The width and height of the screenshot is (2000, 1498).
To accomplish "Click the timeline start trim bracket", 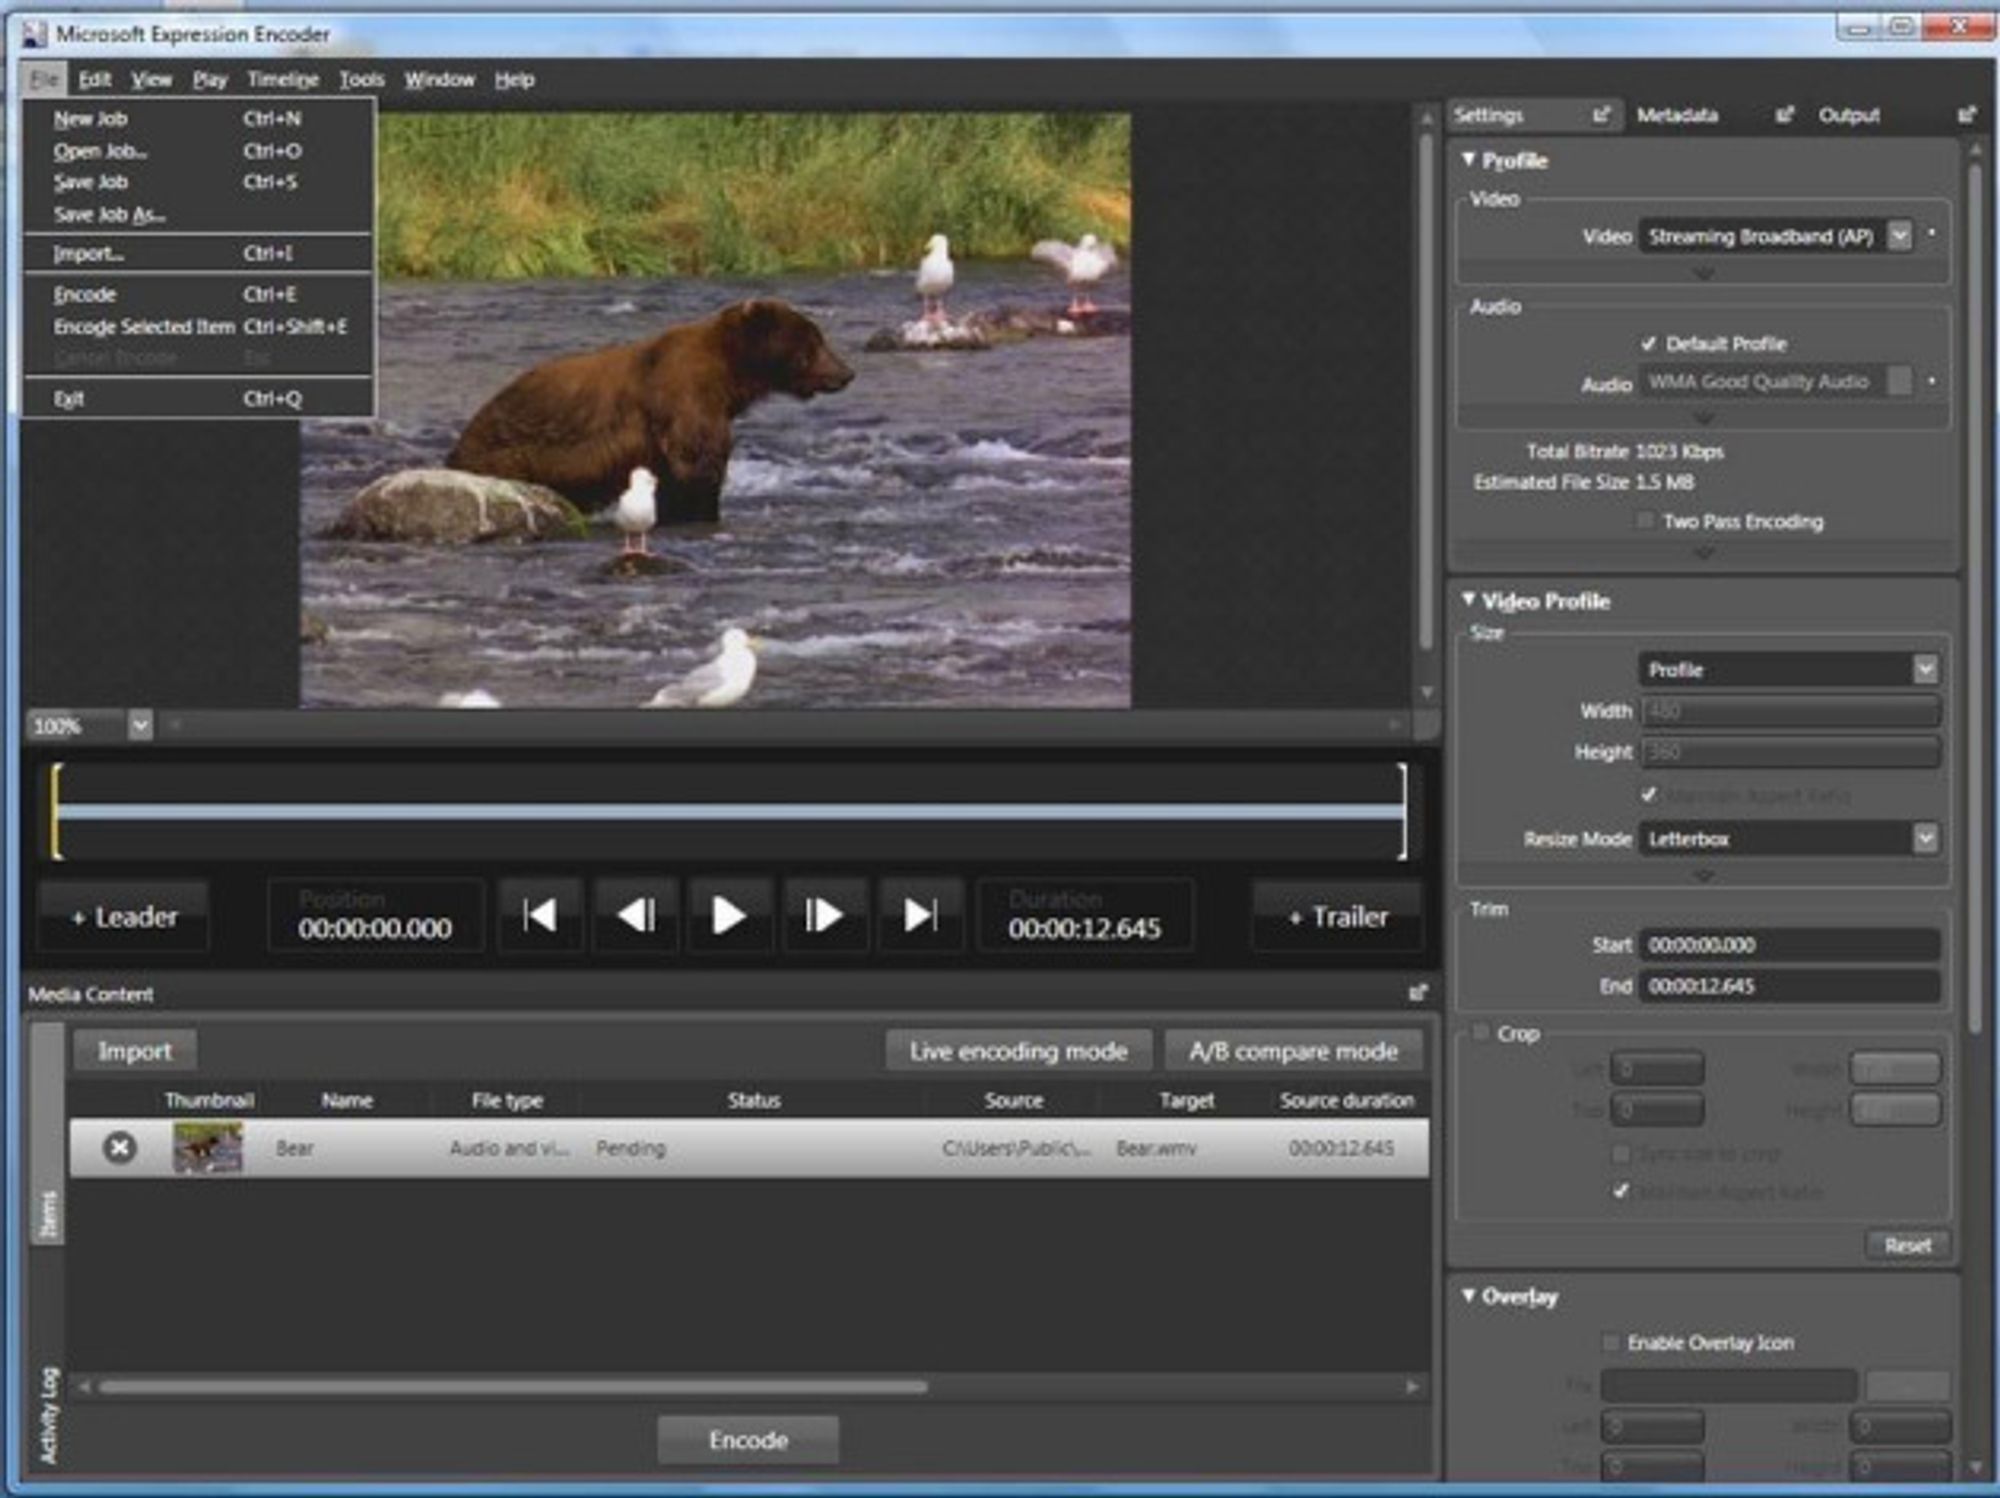I will pyautogui.click(x=56, y=811).
